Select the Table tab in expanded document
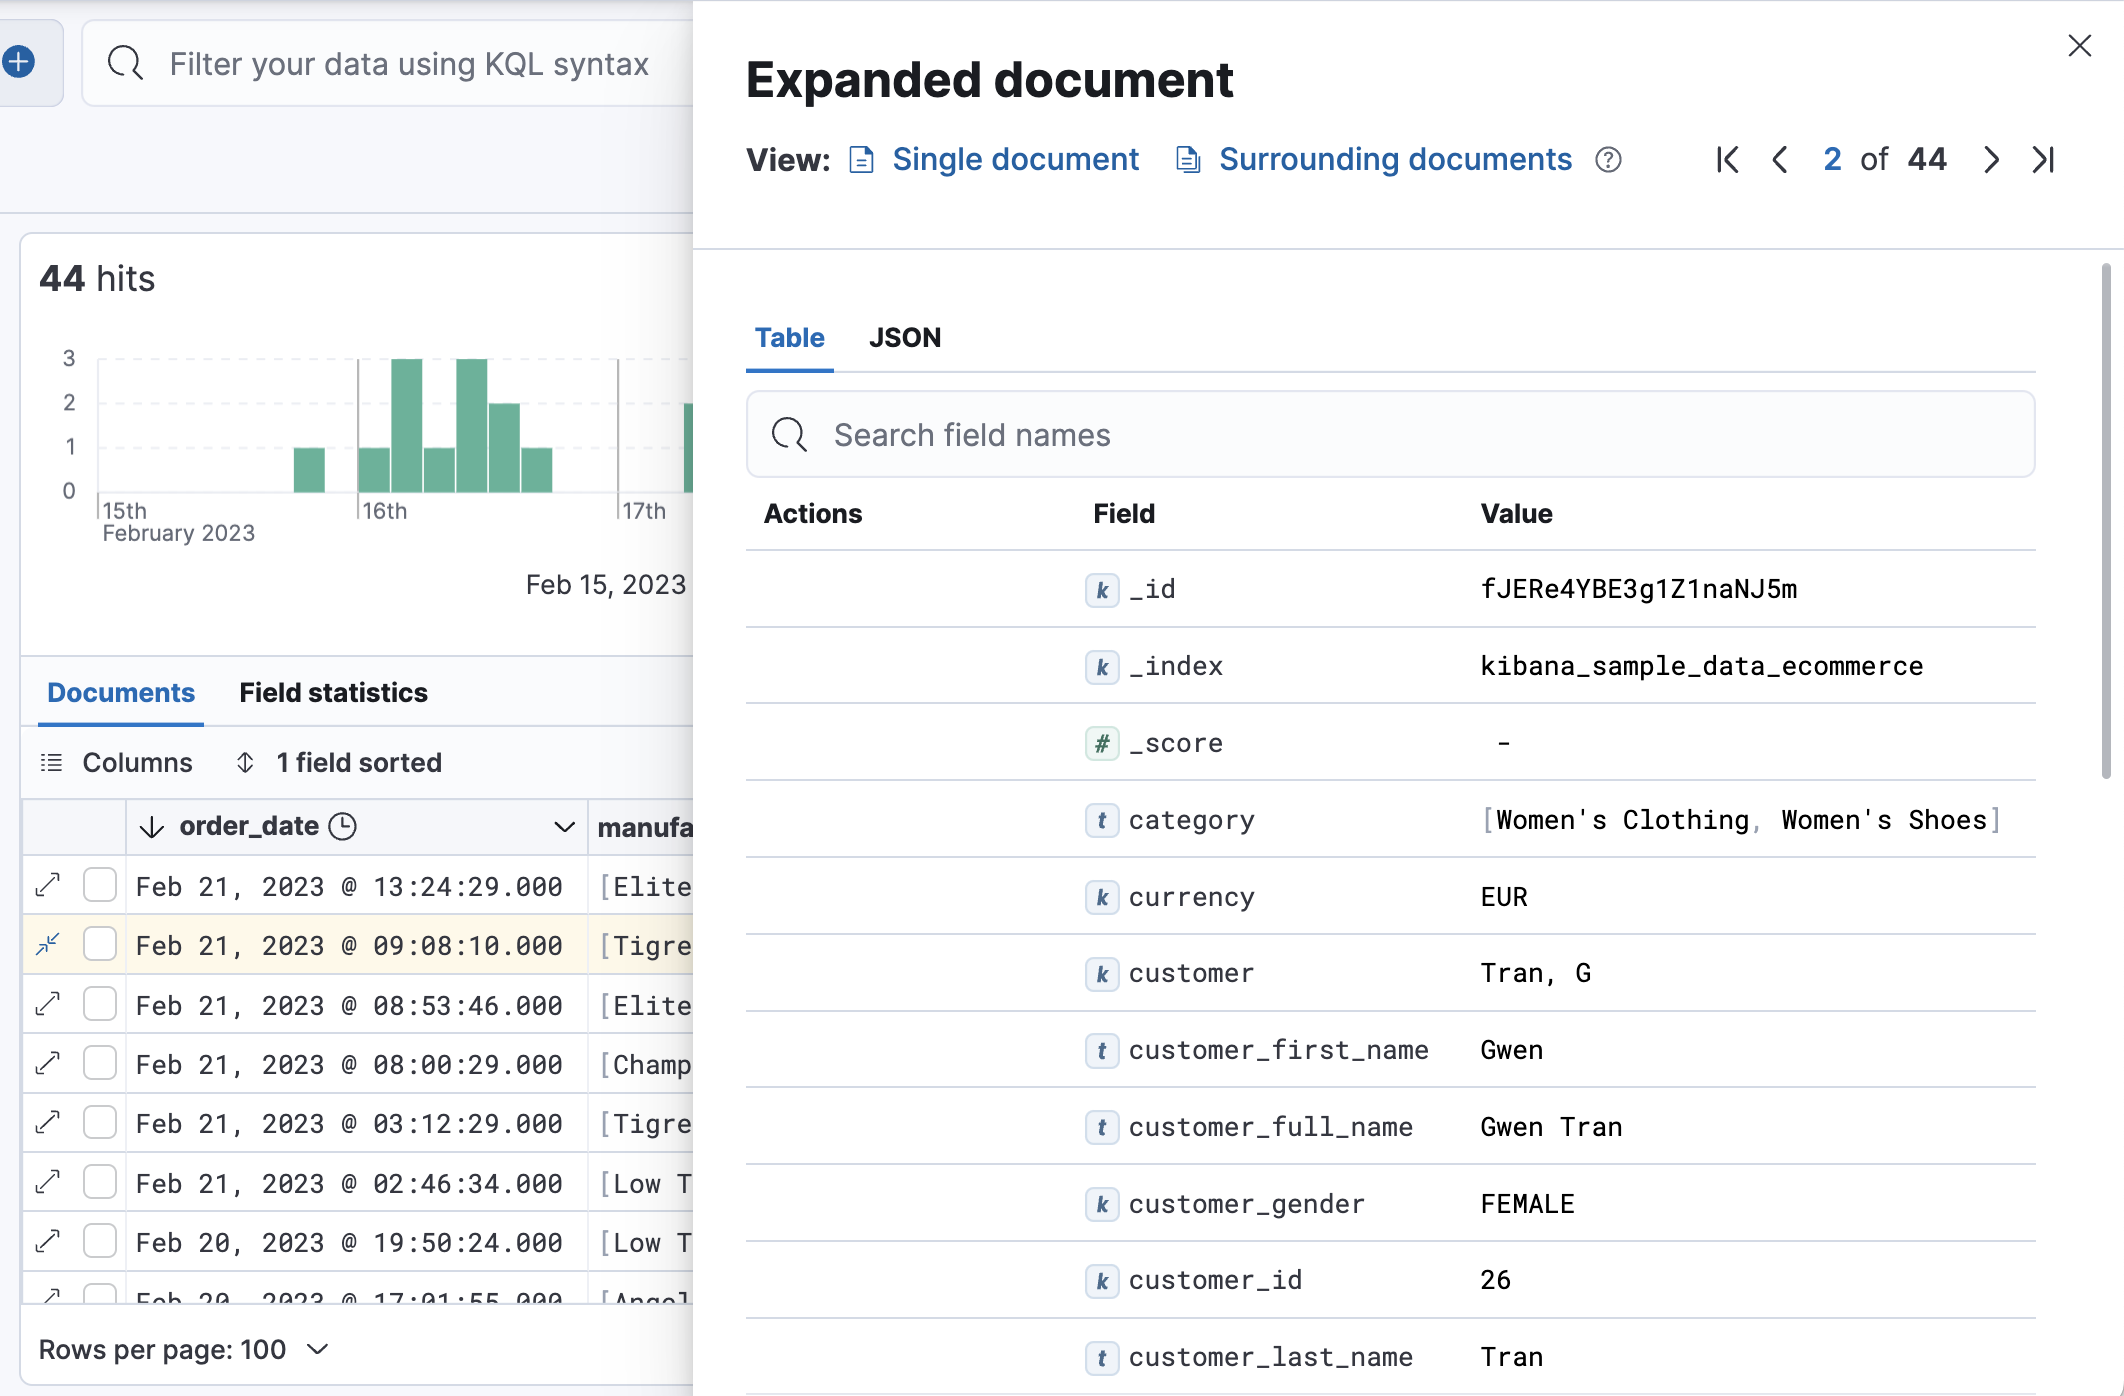The image size is (2124, 1396). [x=789, y=337]
